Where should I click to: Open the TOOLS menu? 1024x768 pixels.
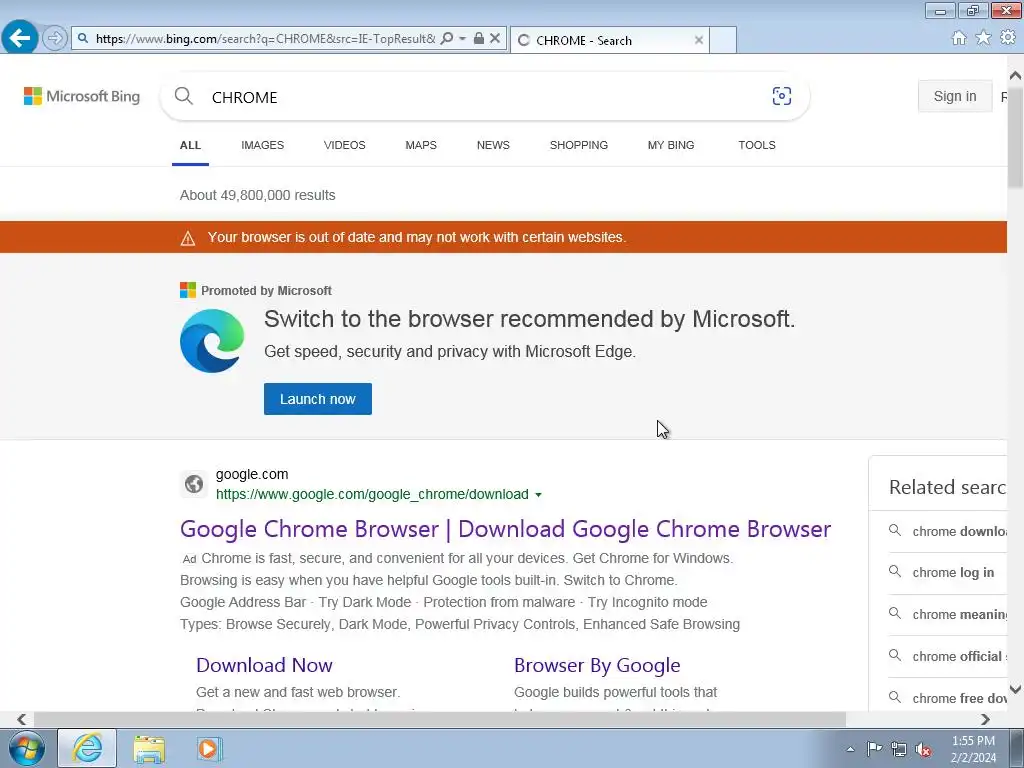pos(757,145)
